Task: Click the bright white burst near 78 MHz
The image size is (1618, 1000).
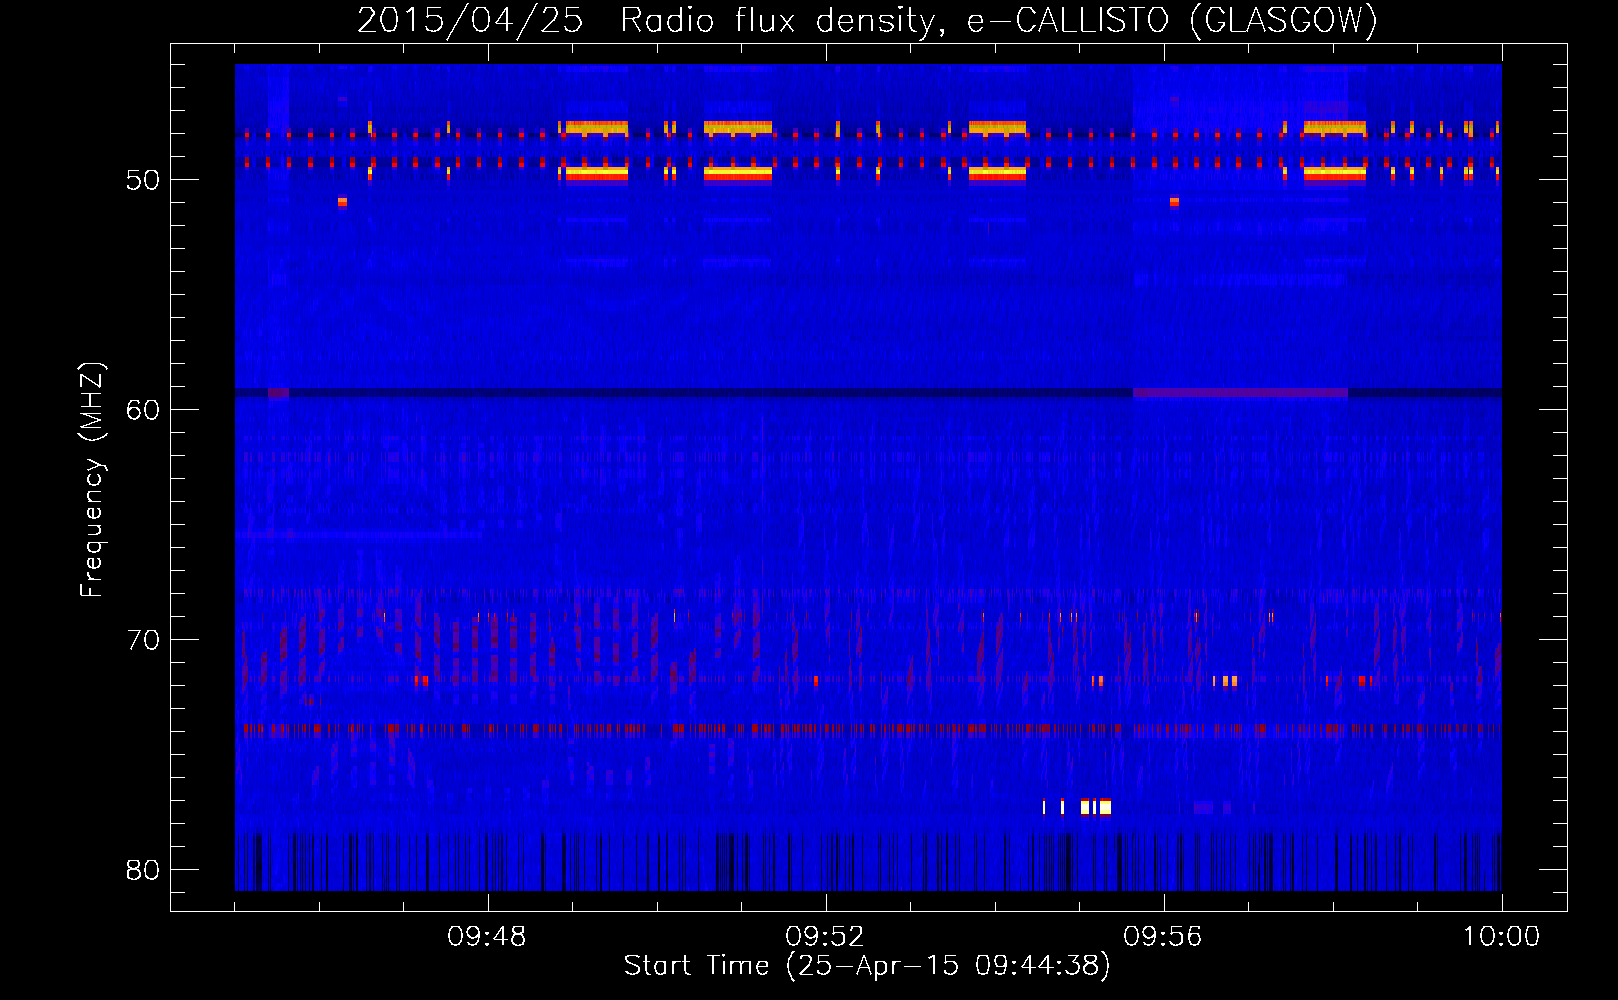Action: (1095, 807)
